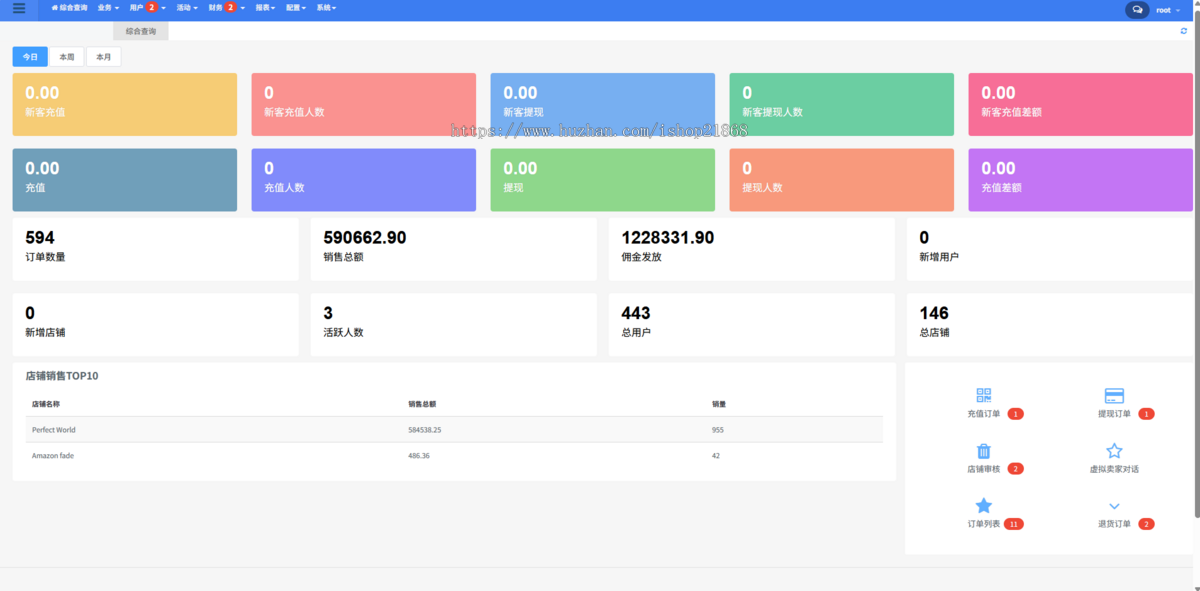Screen dimensions: 1200x591
Task: Click the 退货订单 chevron icon
Action: (1114, 507)
